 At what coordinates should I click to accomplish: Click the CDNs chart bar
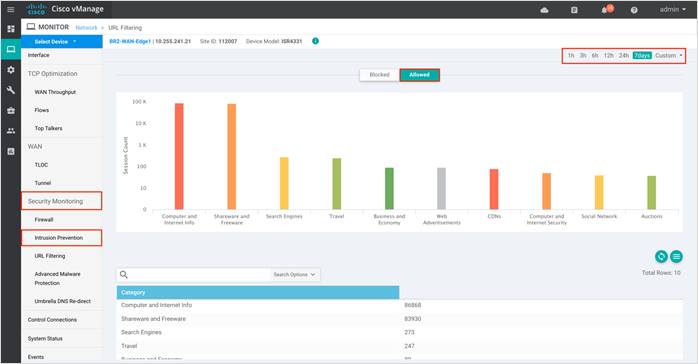(494, 189)
